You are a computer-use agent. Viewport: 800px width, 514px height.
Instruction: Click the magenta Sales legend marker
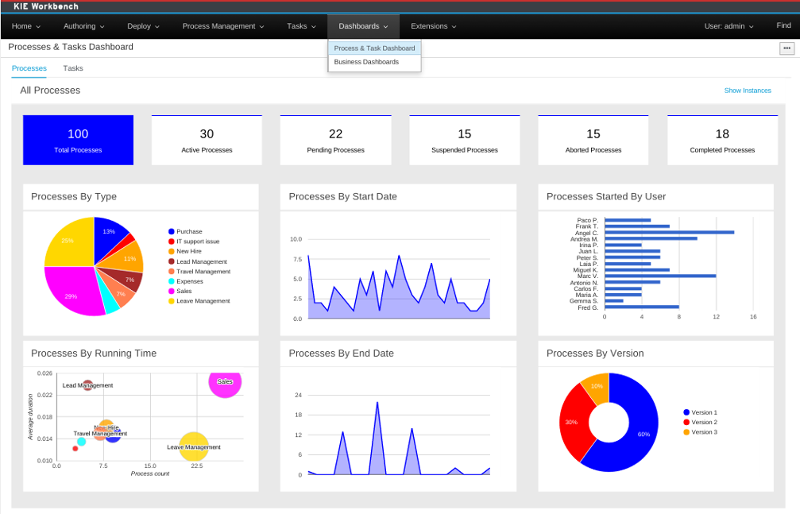tap(171, 291)
